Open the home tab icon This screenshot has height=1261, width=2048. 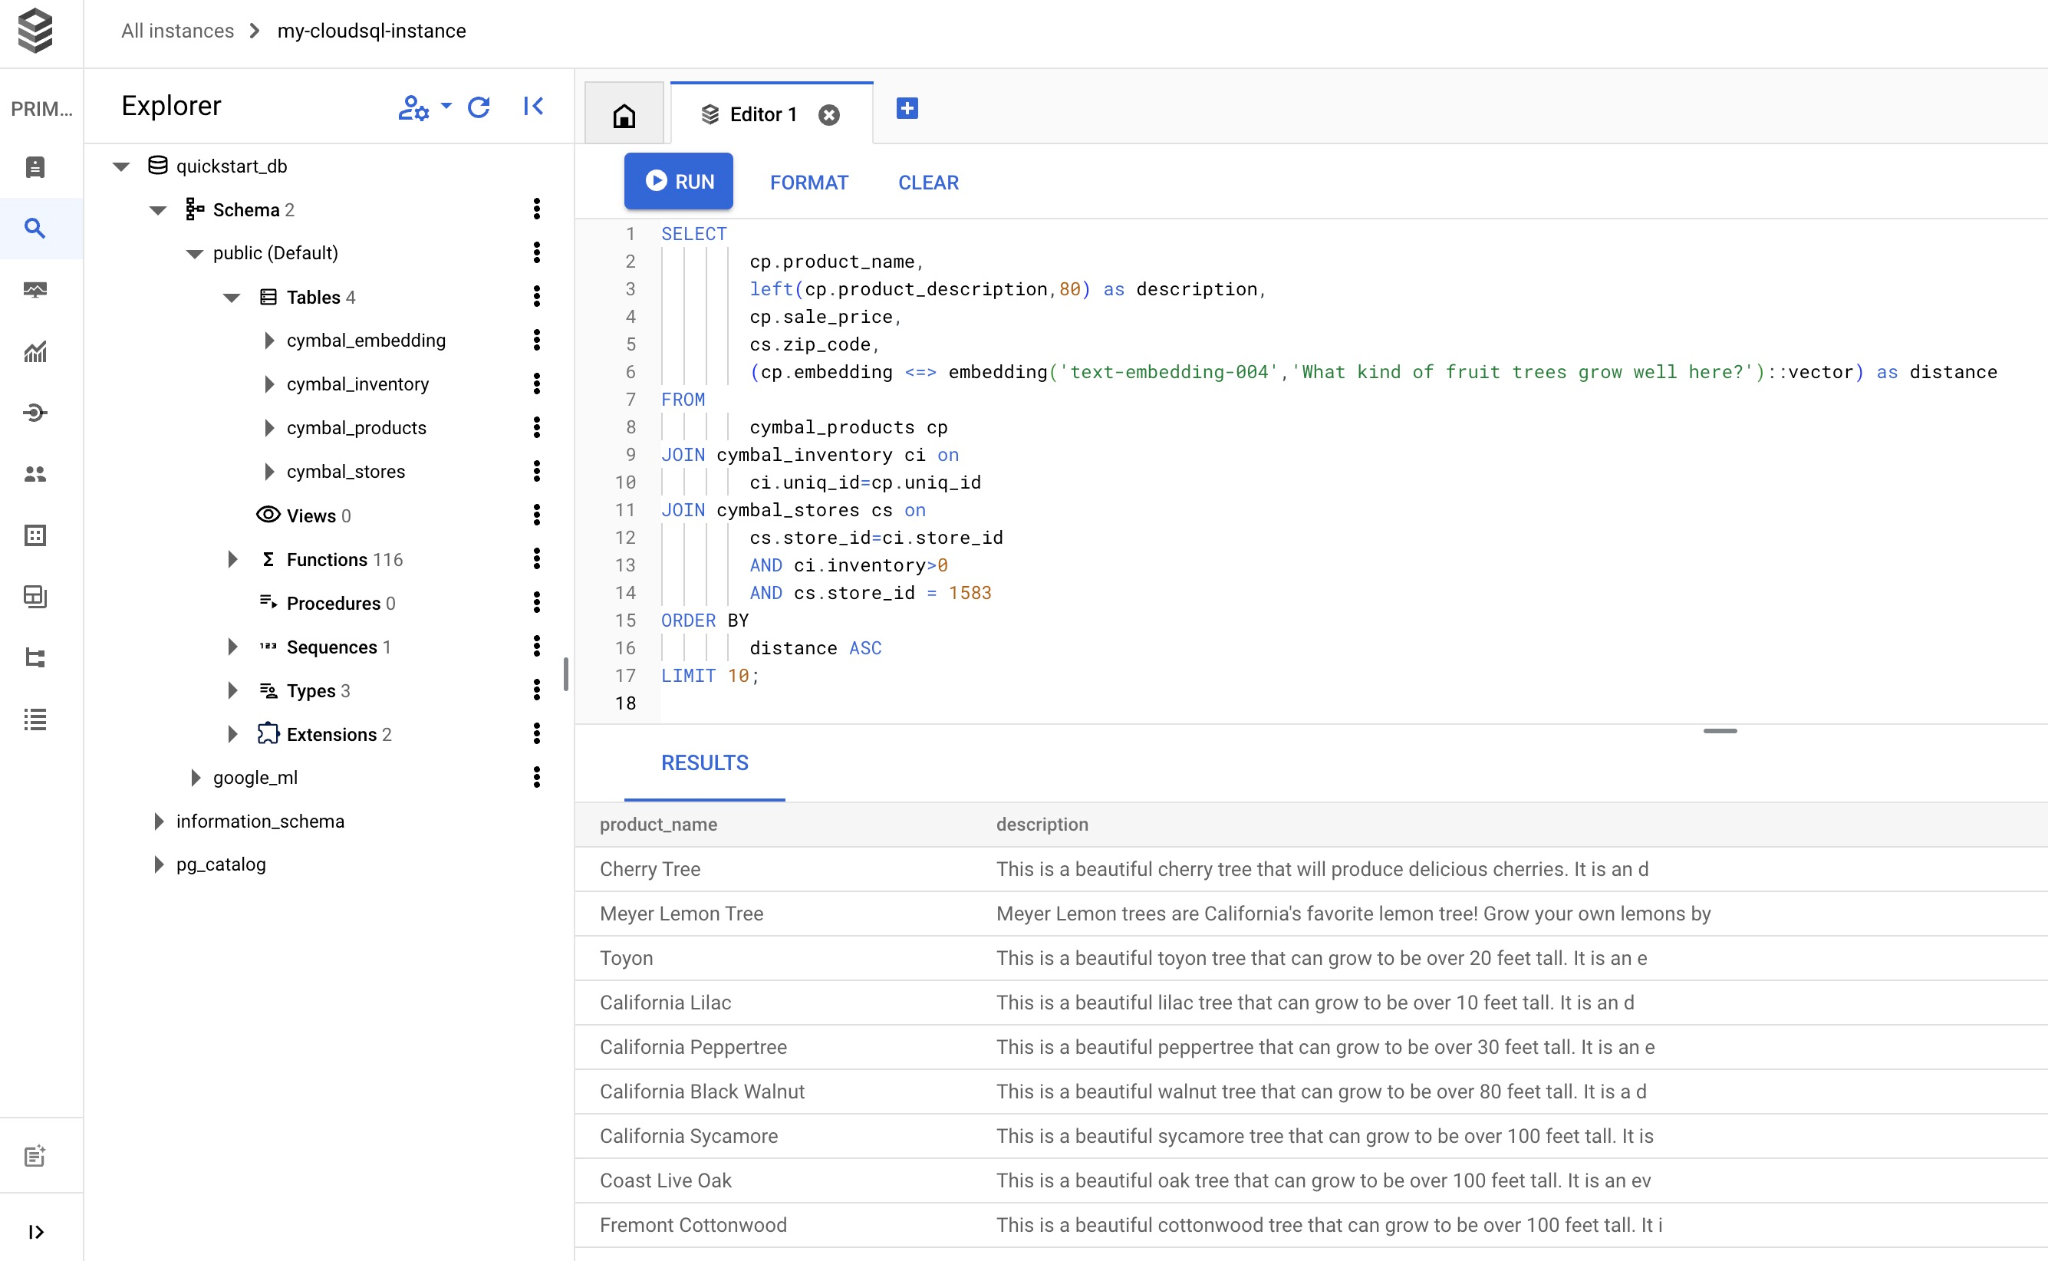(624, 116)
